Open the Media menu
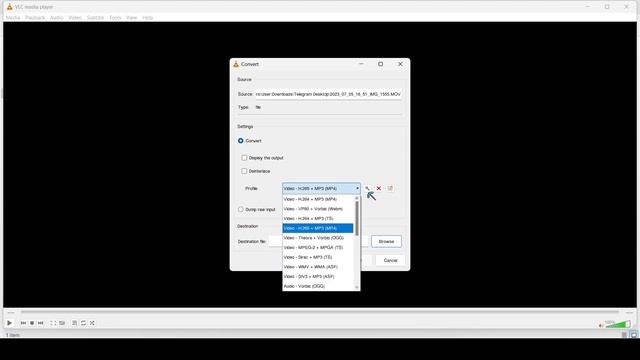640x360 pixels. pos(13,18)
